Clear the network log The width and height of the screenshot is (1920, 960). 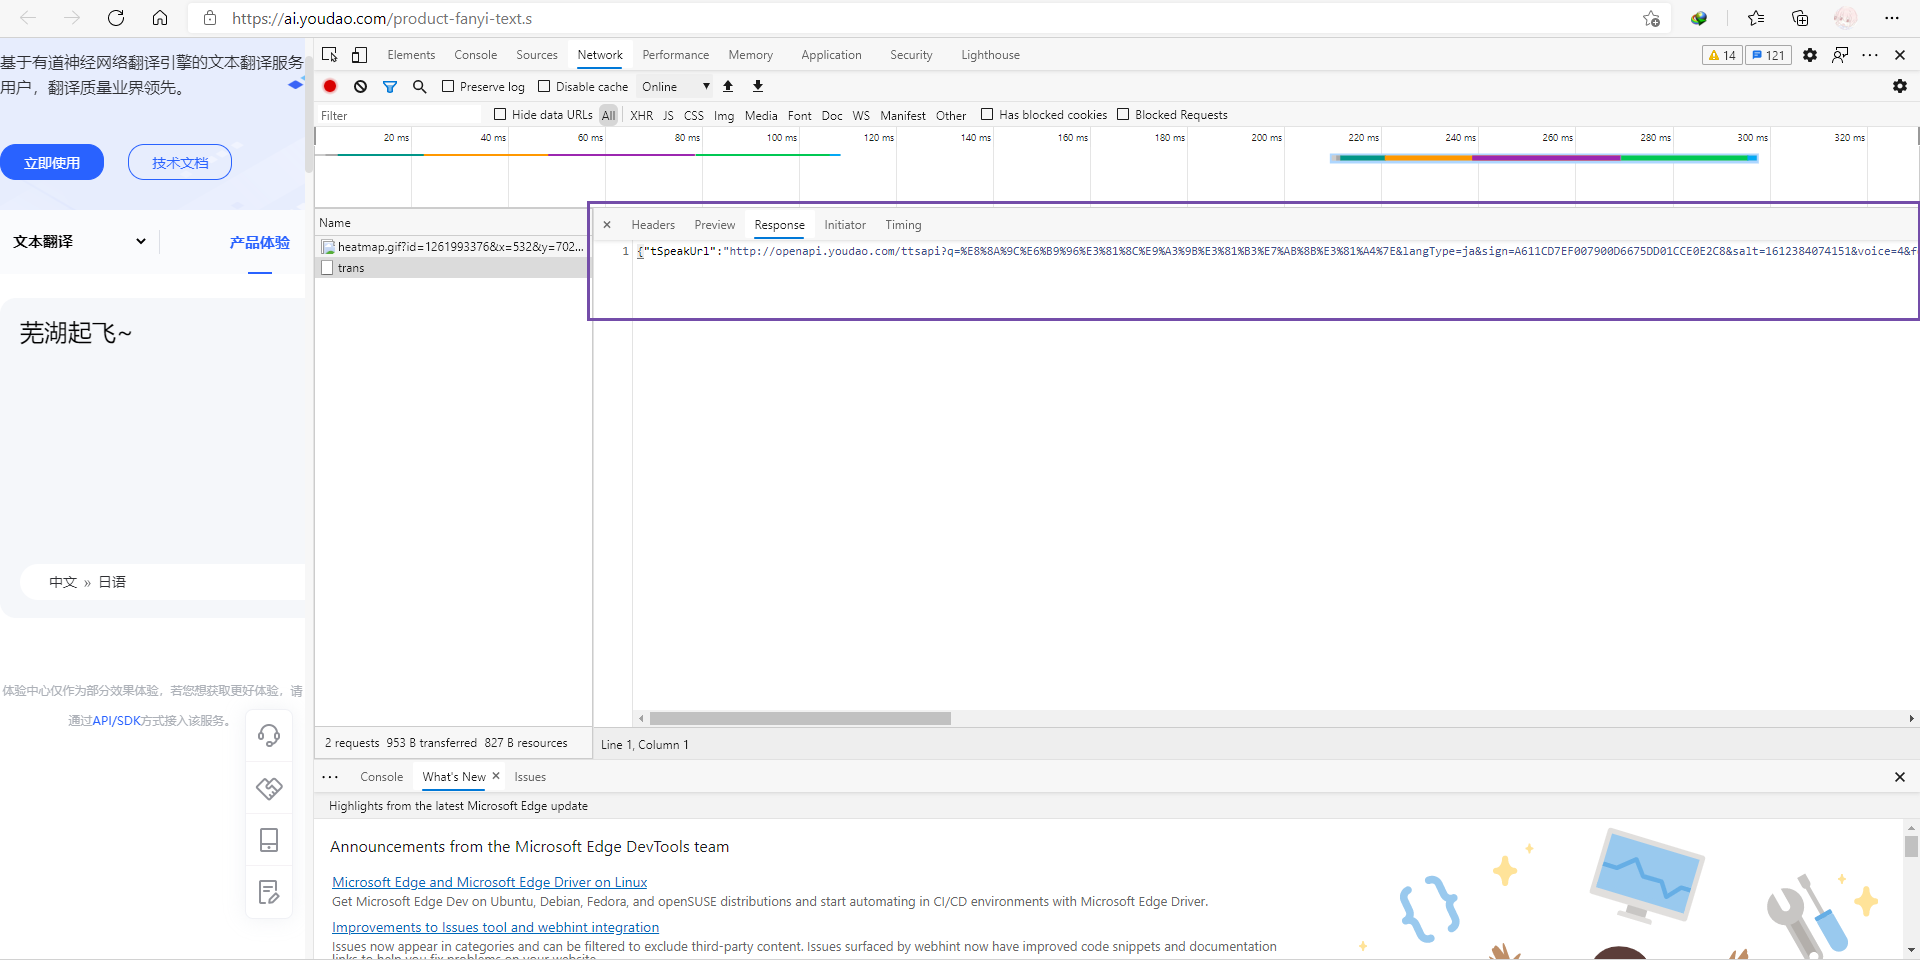pos(360,86)
